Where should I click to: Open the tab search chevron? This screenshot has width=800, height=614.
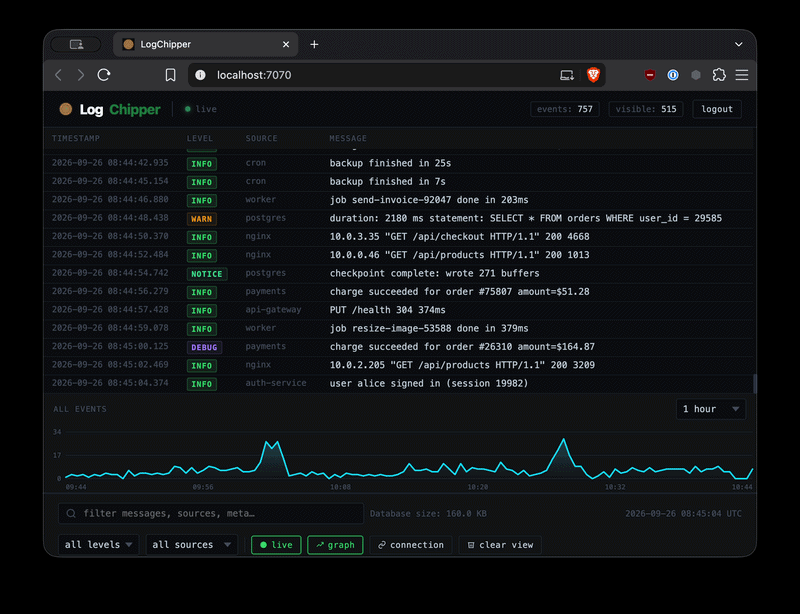click(738, 44)
